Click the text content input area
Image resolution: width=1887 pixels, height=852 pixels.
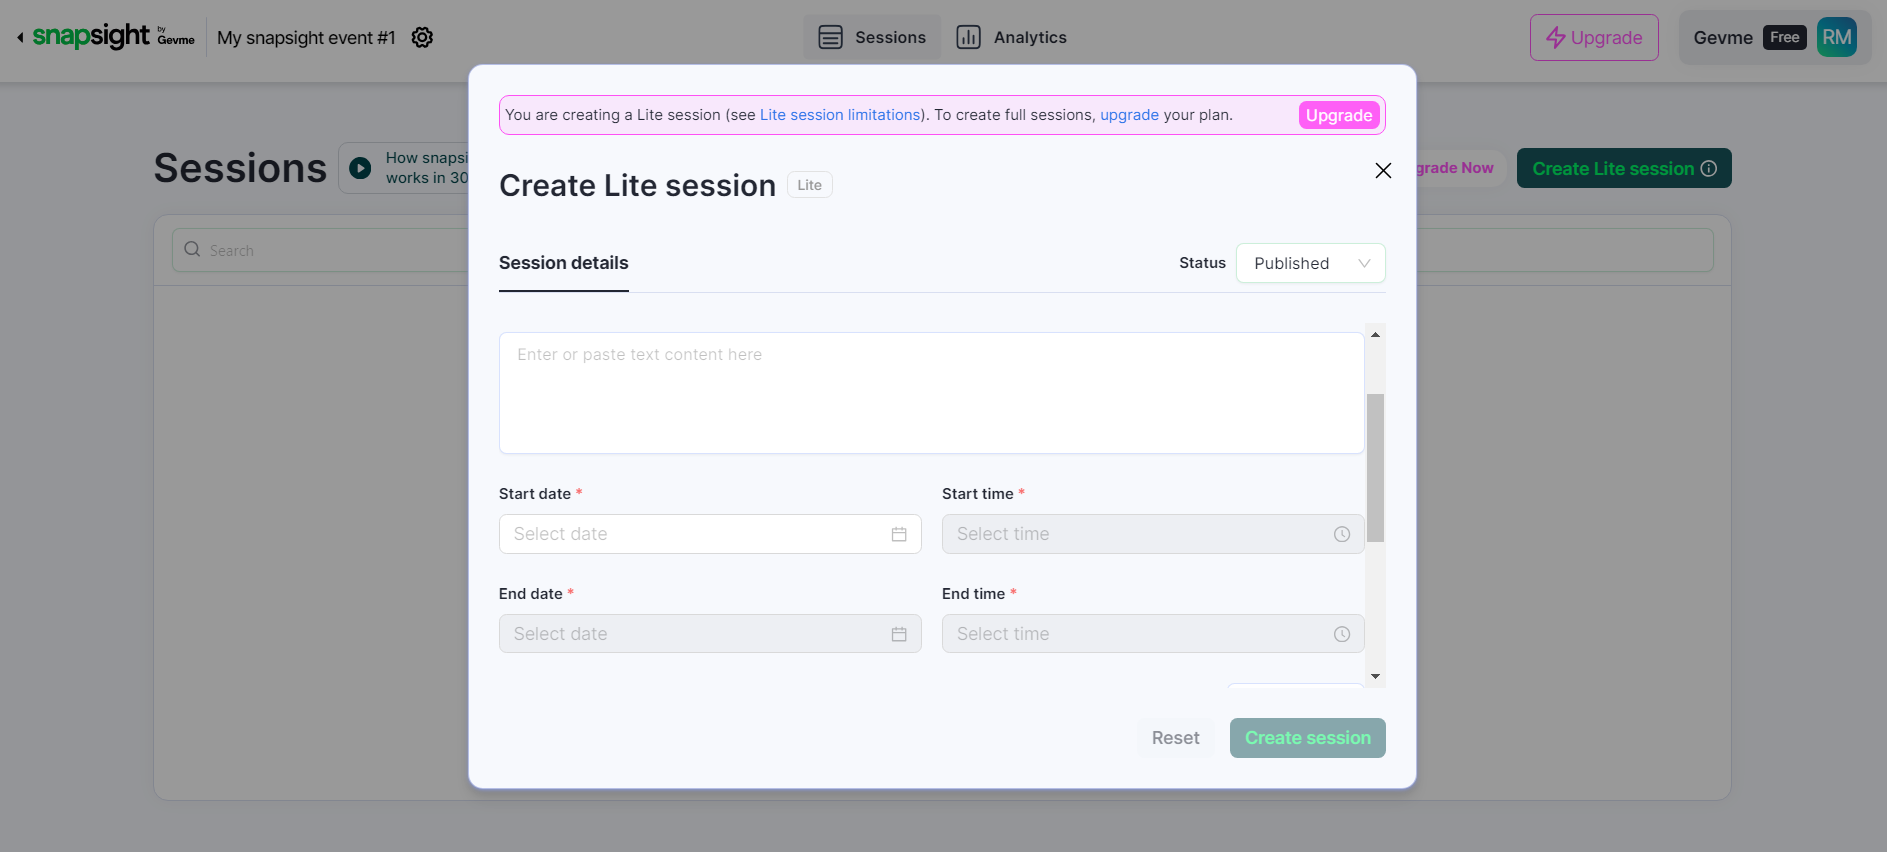(x=931, y=393)
